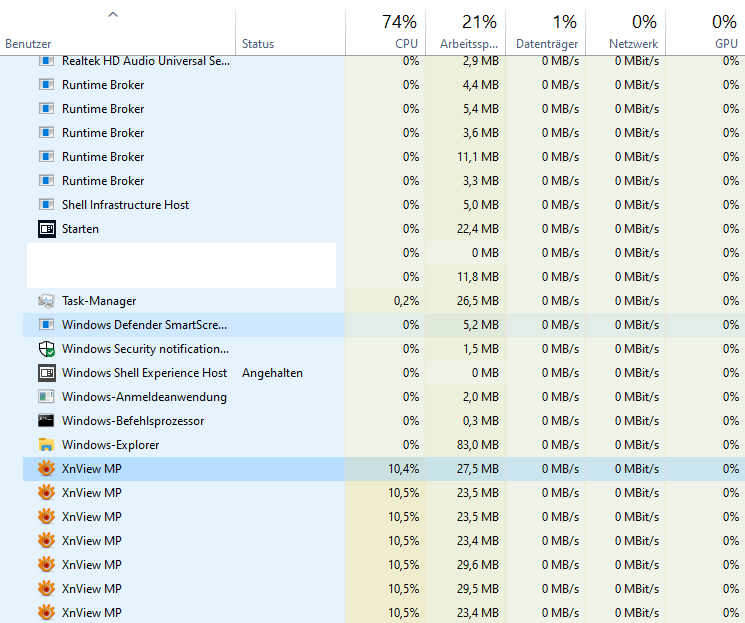Select the Windows Shell Experience Host name
The image size is (745, 623).
pos(144,373)
